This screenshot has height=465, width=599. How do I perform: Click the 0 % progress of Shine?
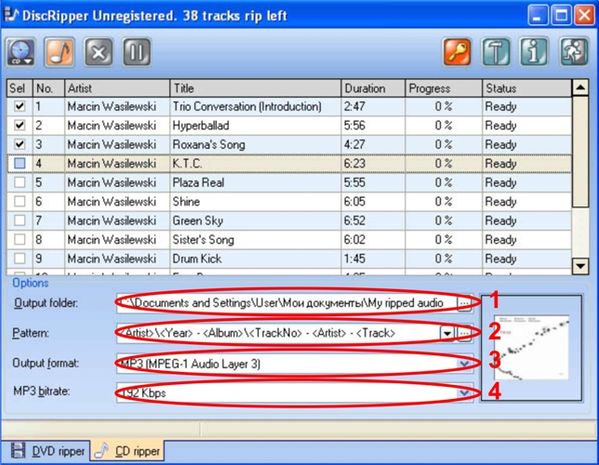444,201
